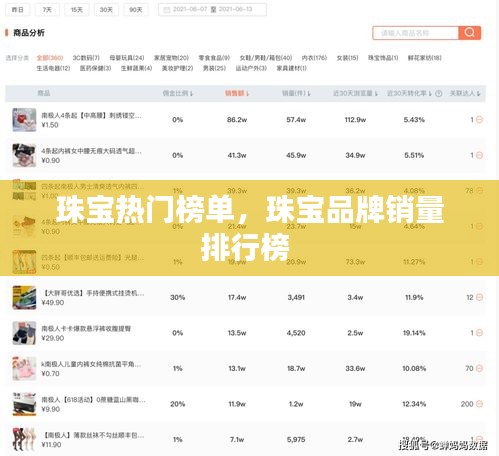
Task: Sort by 销量(件) column arrow
Action: (309, 94)
